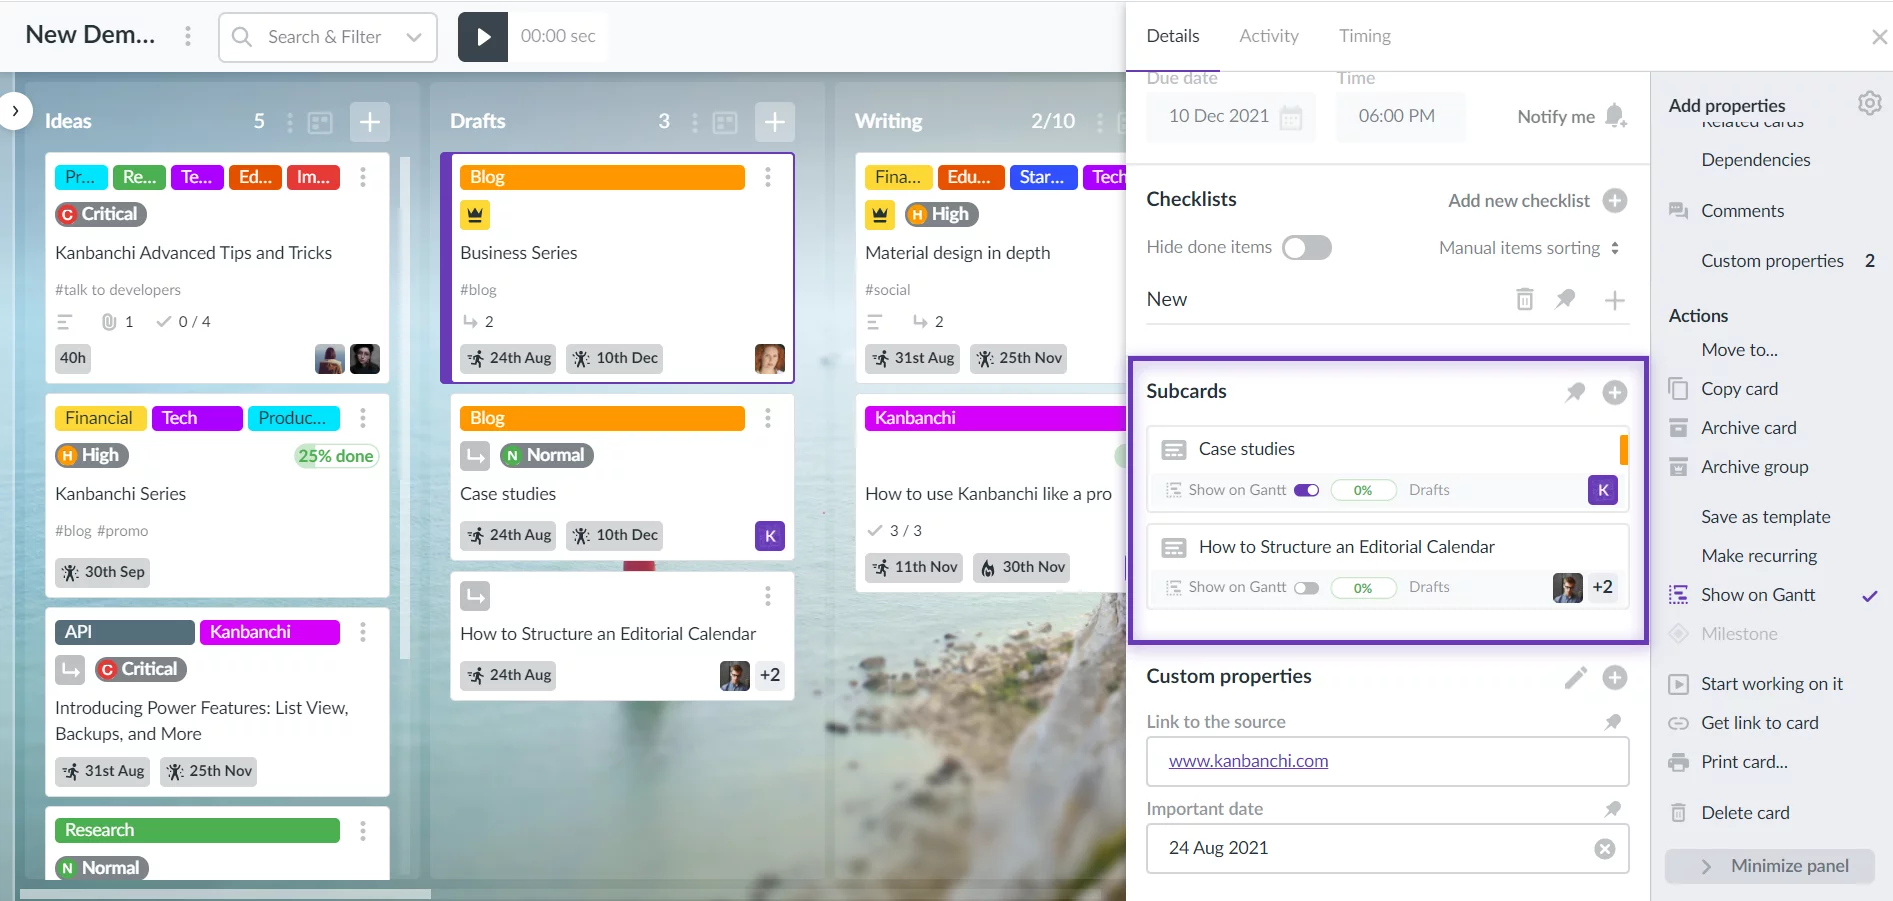
Task: Pin the Link to the source property
Action: (x=1613, y=722)
